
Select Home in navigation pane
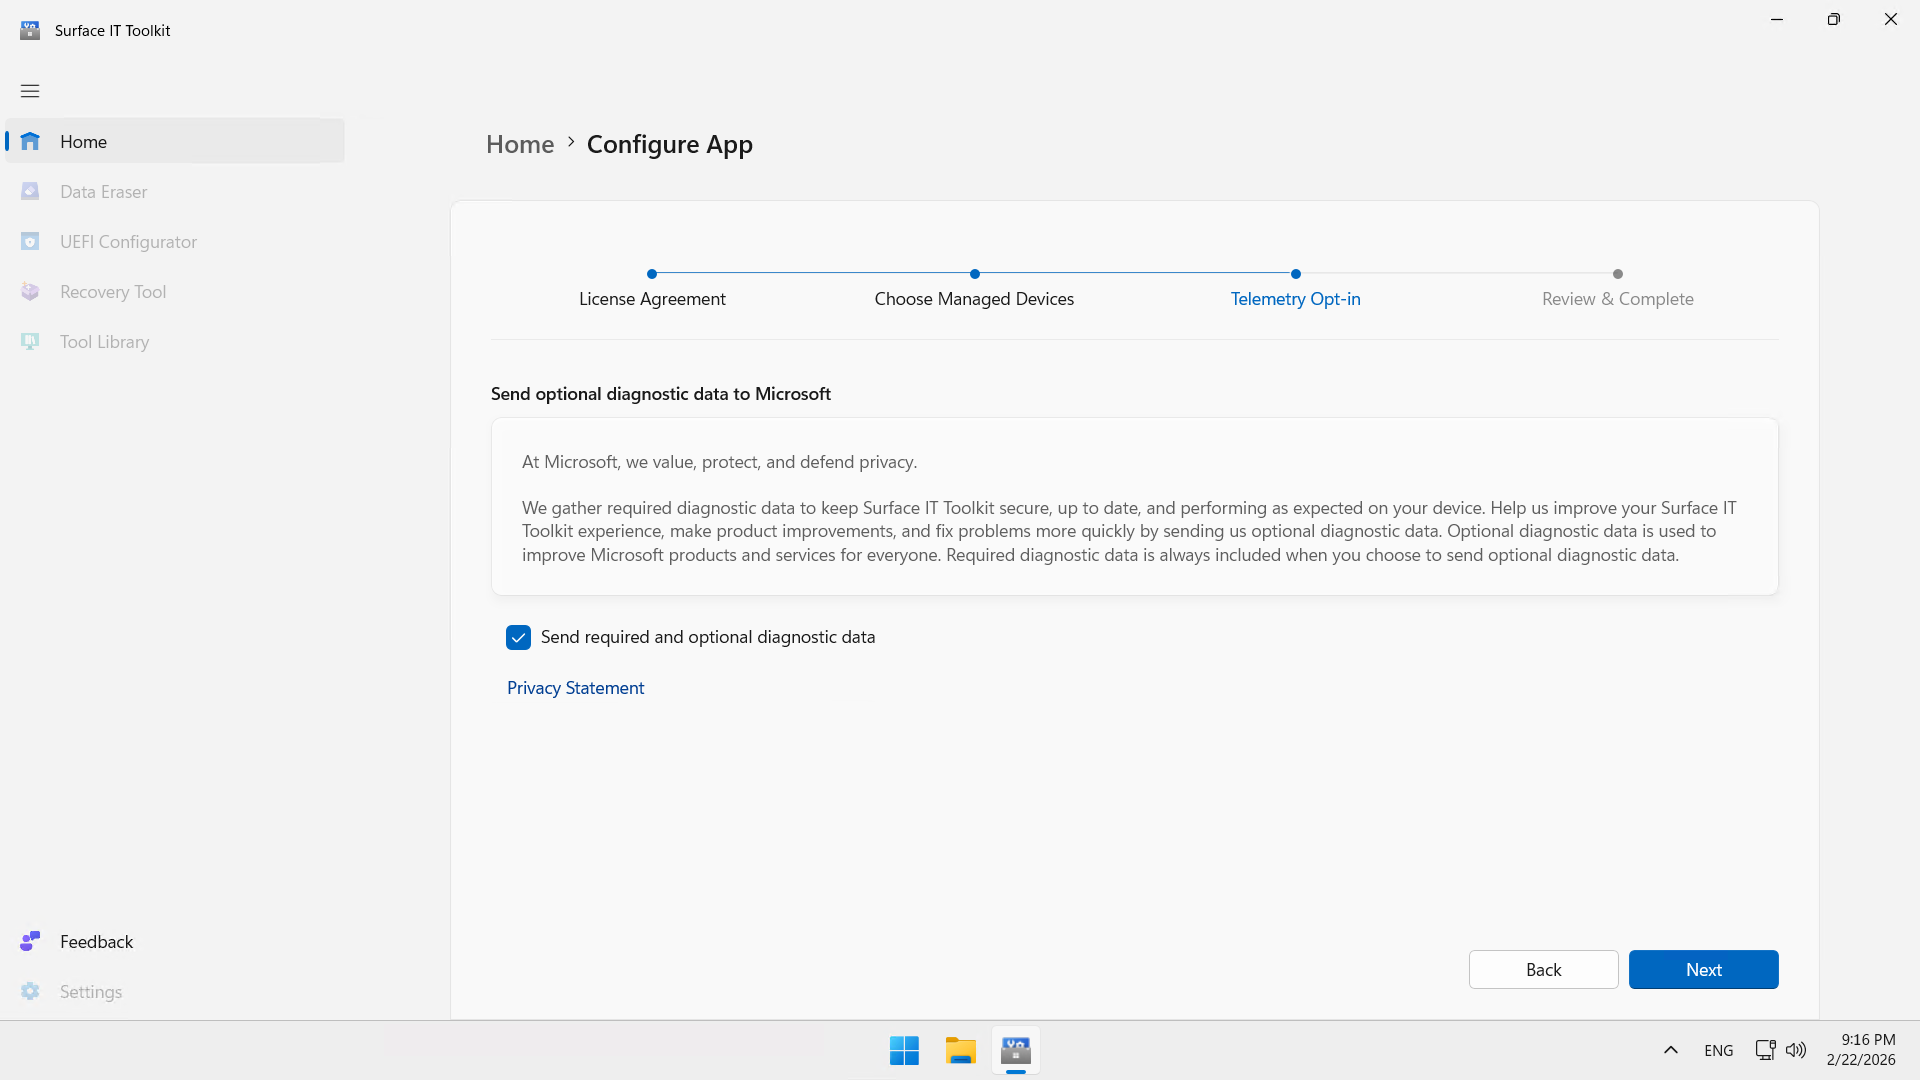[83, 141]
